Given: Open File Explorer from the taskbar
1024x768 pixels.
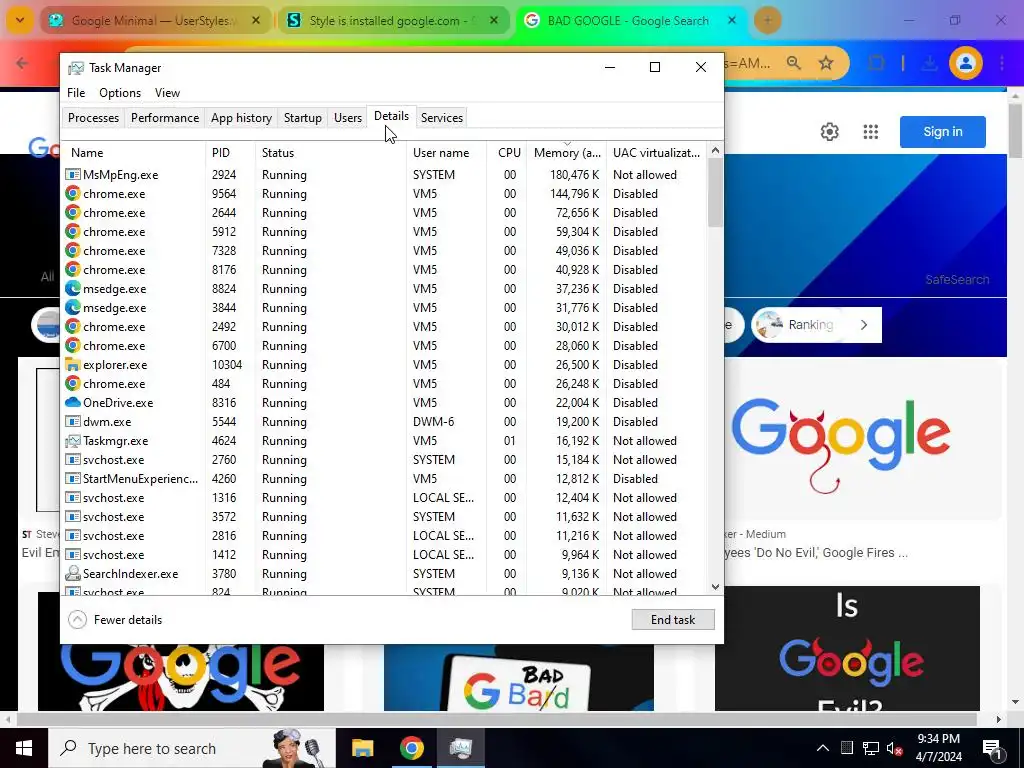Looking at the screenshot, I should click(362, 748).
